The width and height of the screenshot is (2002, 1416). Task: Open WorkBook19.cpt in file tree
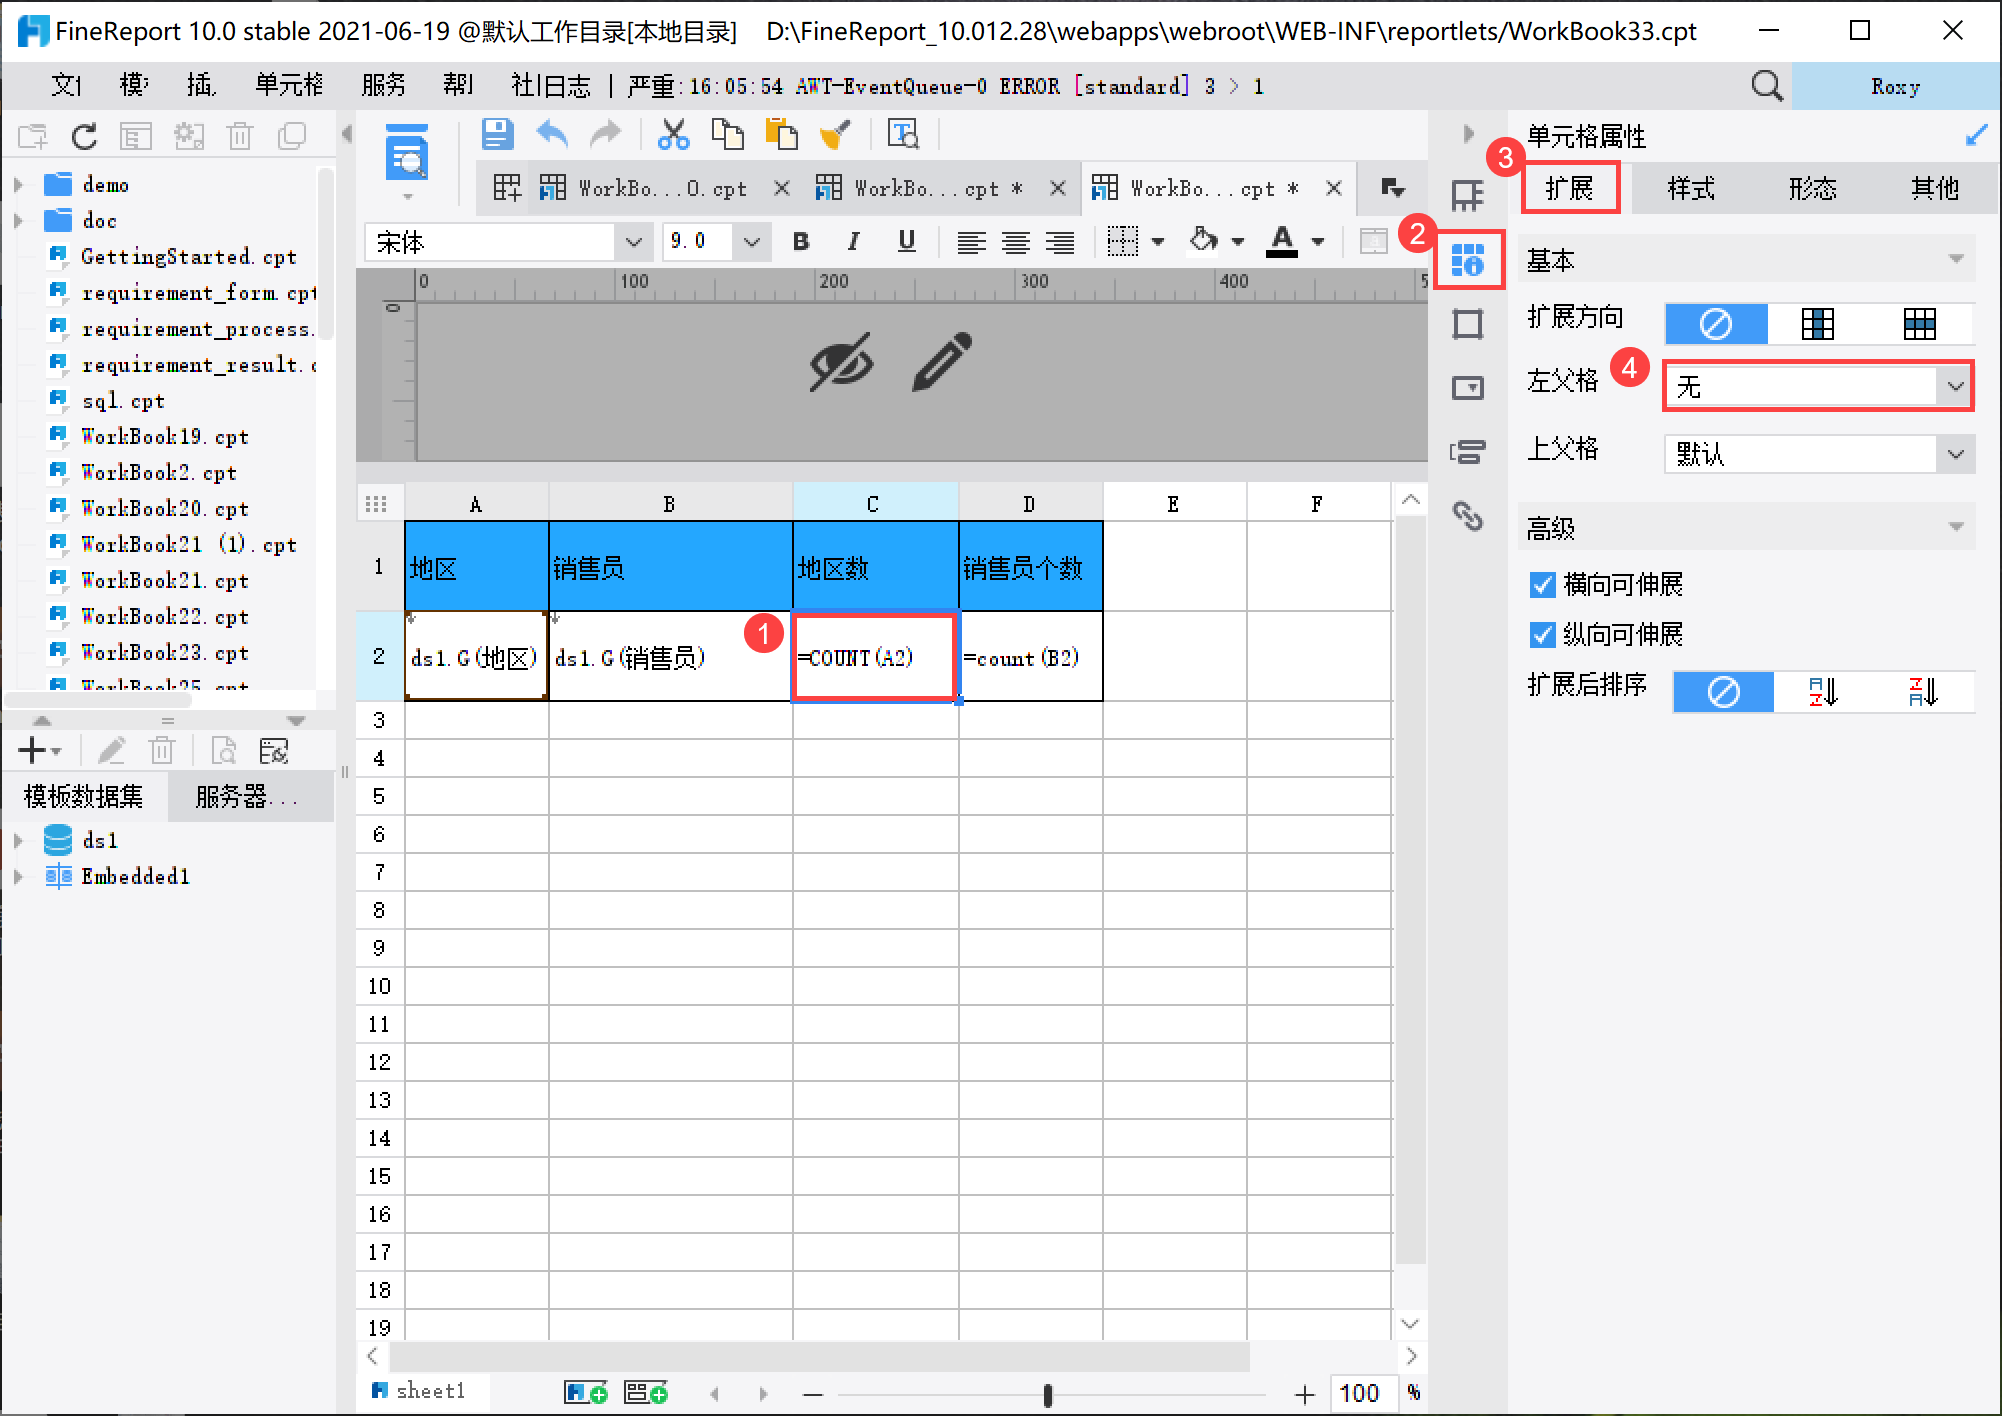[x=164, y=437]
